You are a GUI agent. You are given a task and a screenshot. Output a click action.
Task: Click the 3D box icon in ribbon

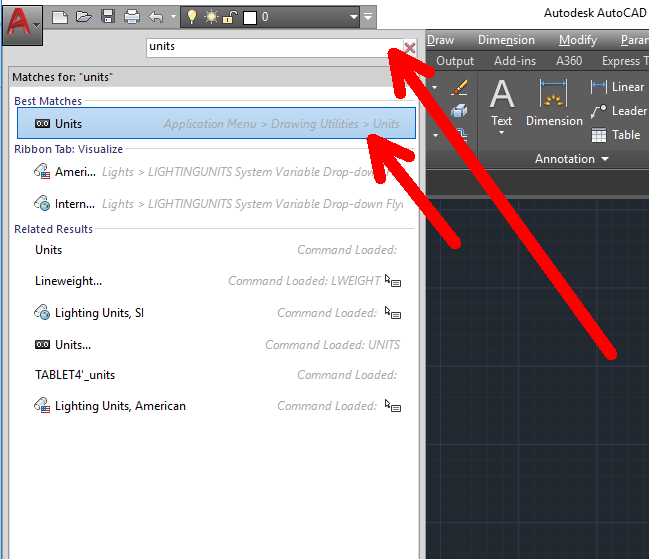coord(459,111)
